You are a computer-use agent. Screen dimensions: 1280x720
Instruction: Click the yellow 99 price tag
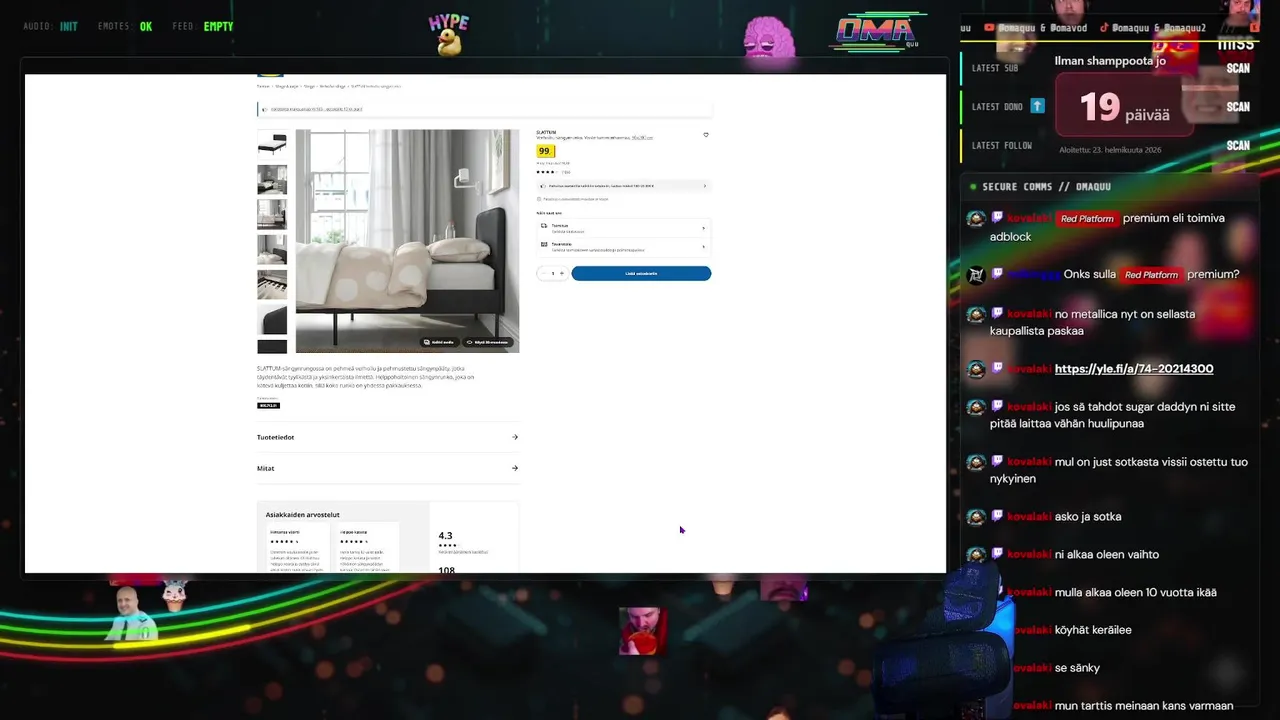pos(545,151)
